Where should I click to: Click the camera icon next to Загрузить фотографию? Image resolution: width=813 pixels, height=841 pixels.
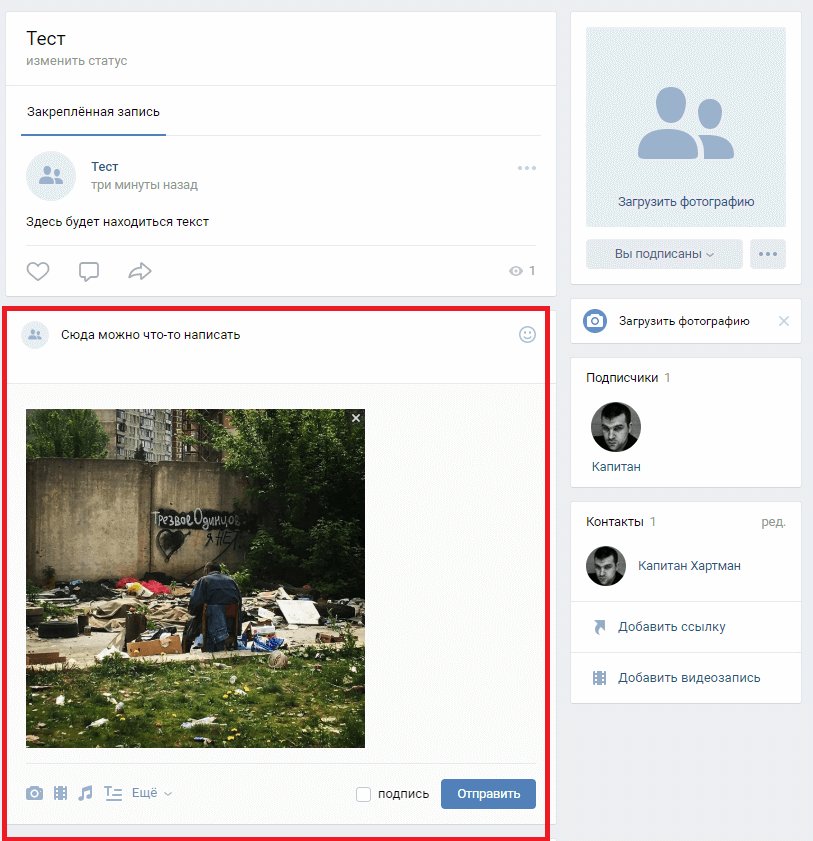(596, 321)
